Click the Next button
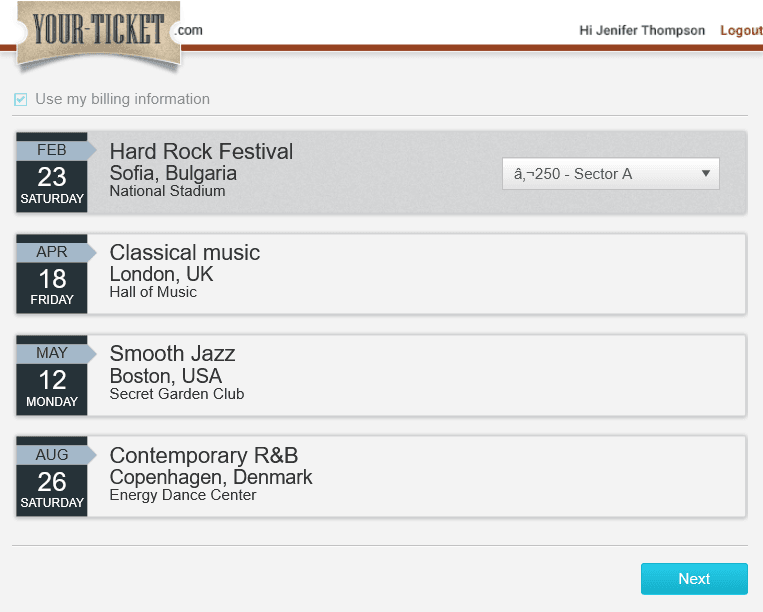Viewport: 763px width, 612px height. [694, 579]
